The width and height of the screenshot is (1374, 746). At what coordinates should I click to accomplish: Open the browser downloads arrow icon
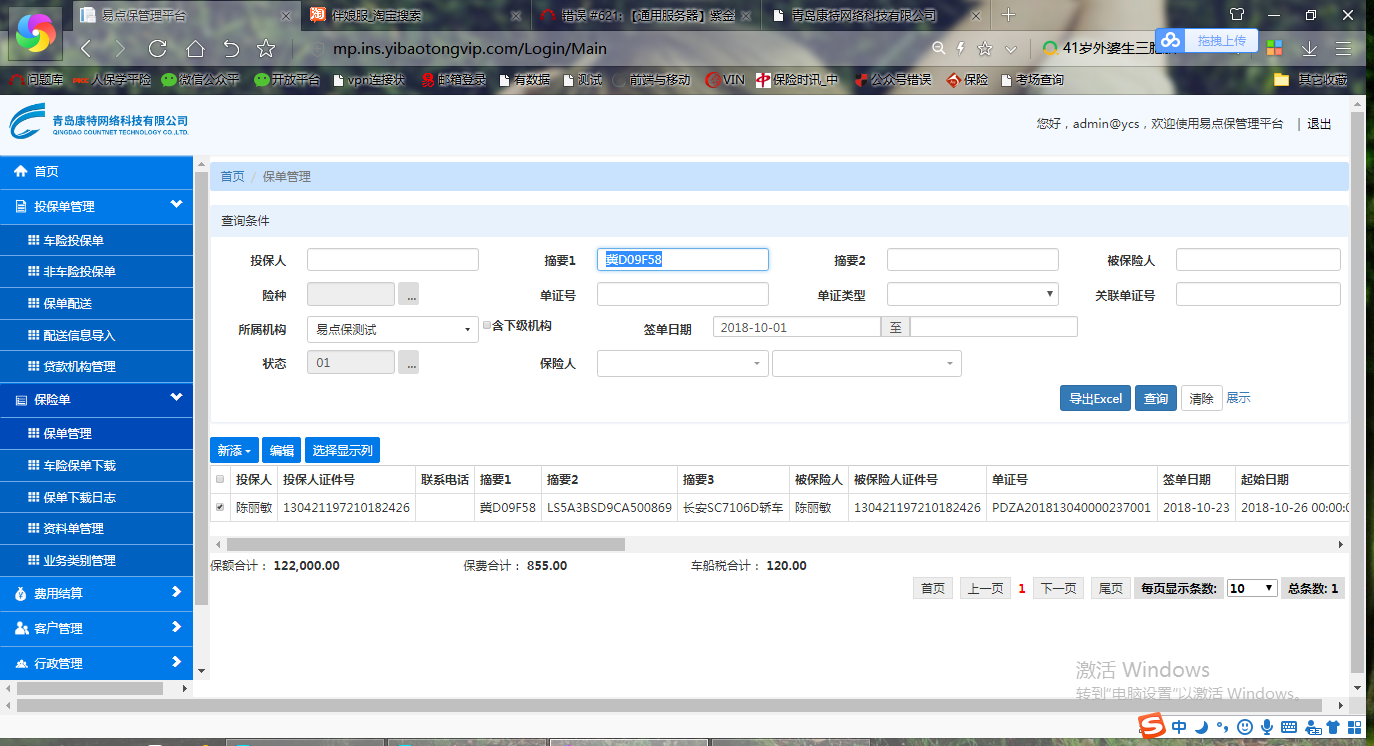point(1308,48)
